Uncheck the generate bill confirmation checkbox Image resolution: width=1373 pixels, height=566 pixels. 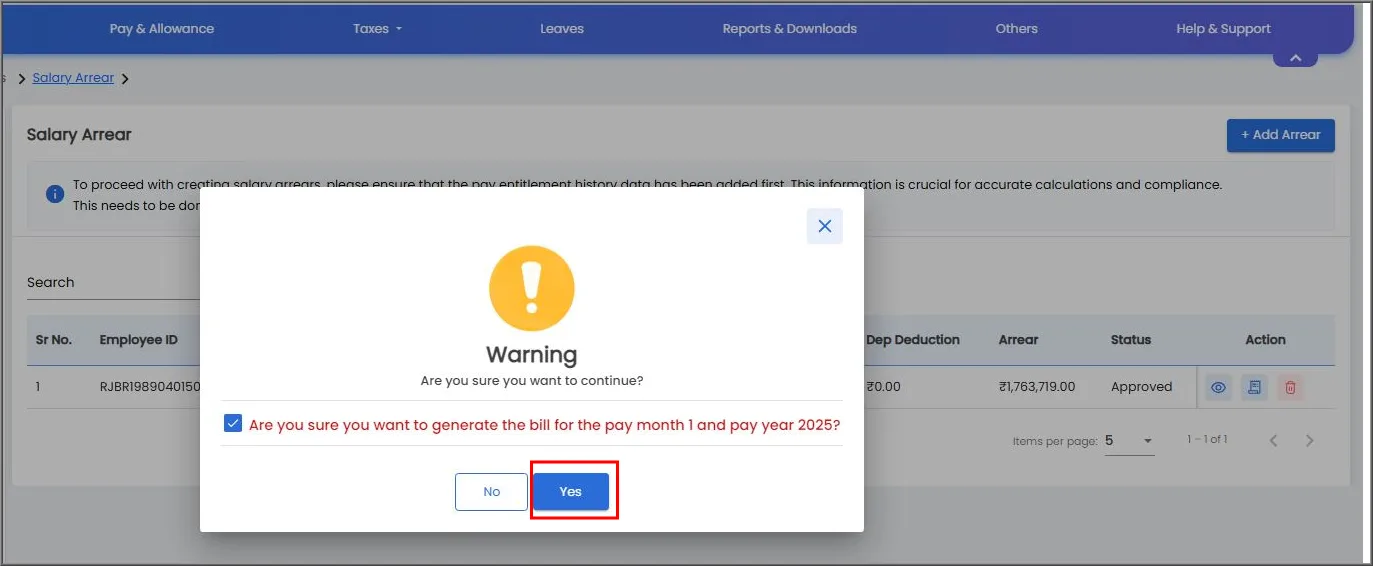point(233,424)
